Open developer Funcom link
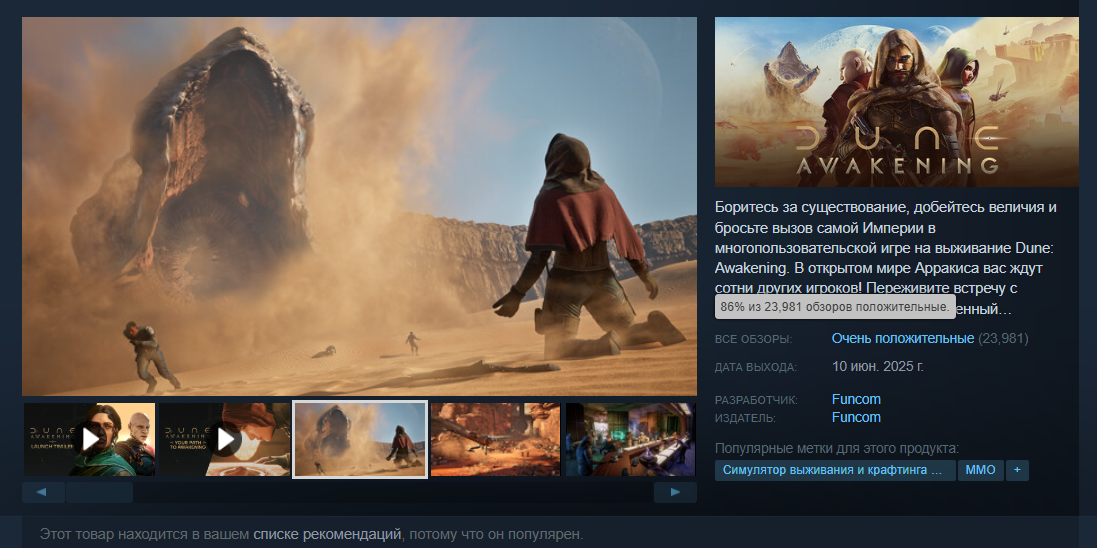The height and width of the screenshot is (548, 1097). [x=856, y=400]
